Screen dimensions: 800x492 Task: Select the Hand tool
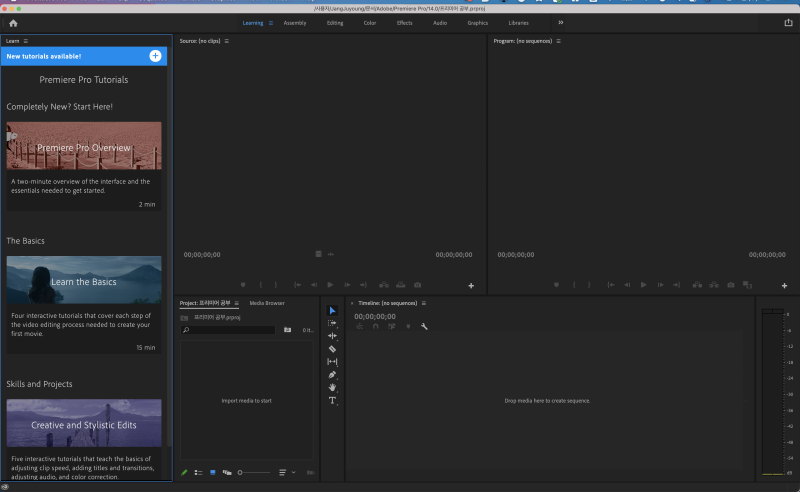[332, 387]
